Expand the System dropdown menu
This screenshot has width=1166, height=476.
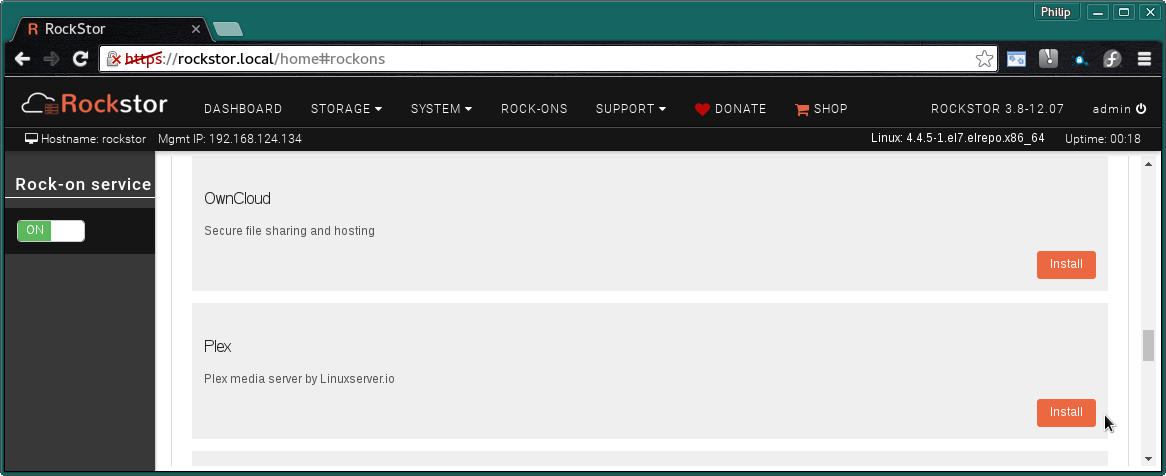(442, 109)
